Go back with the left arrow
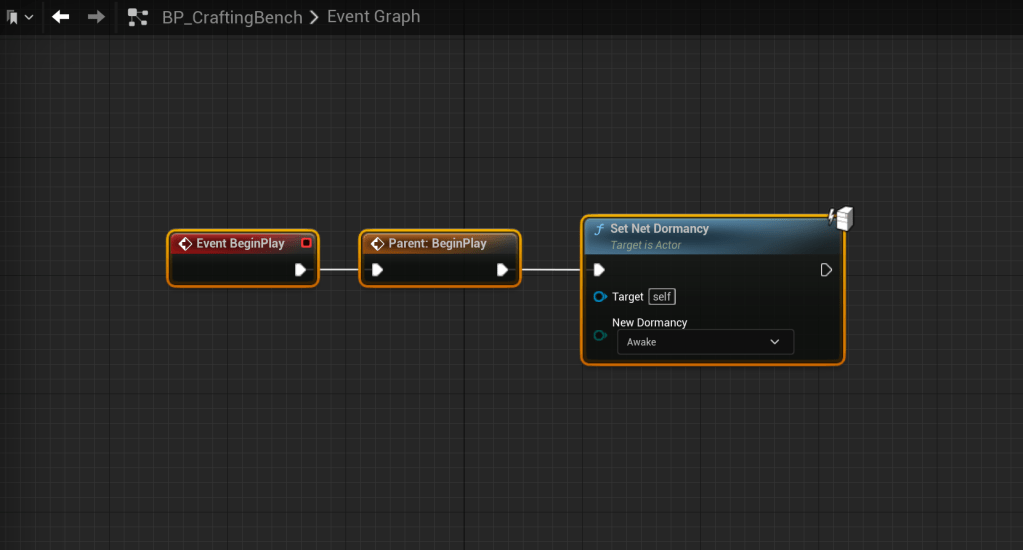Screen dimensions: 1023x550 (61, 17)
